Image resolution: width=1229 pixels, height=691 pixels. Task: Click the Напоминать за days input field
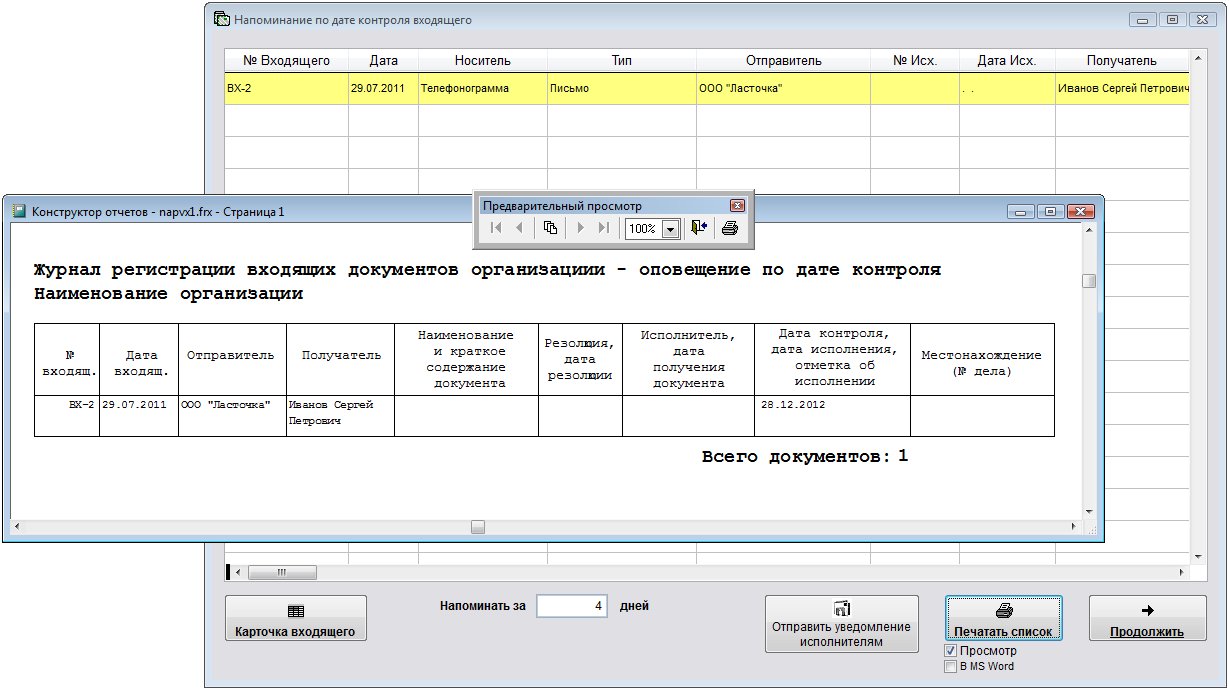pyautogui.click(x=572, y=606)
